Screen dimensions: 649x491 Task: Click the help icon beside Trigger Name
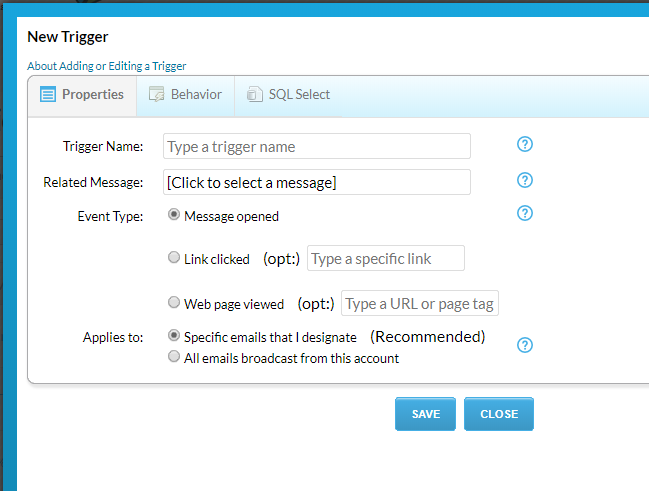(525, 145)
